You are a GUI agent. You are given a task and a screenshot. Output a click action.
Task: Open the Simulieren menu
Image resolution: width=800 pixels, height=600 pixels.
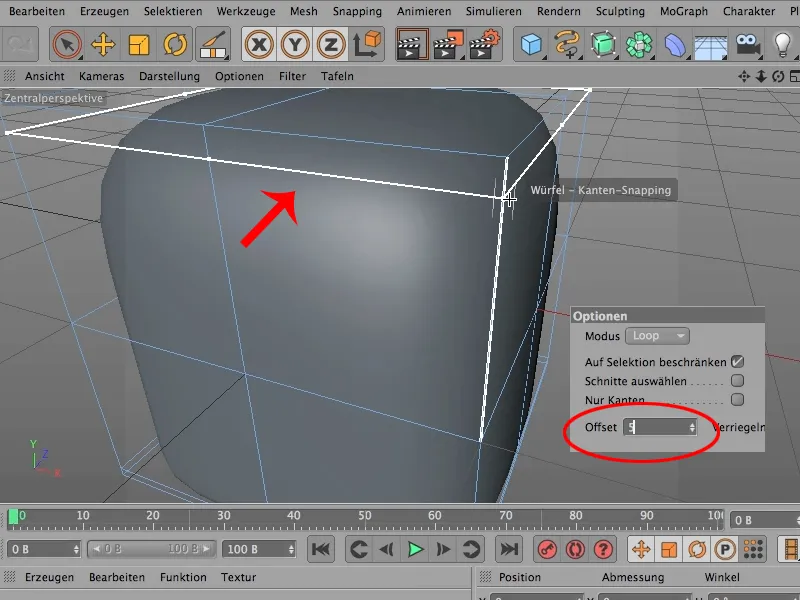(494, 11)
